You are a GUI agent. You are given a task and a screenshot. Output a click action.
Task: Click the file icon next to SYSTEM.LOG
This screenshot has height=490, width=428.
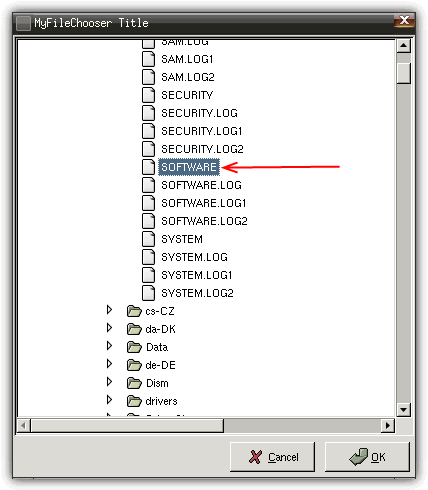(x=148, y=257)
